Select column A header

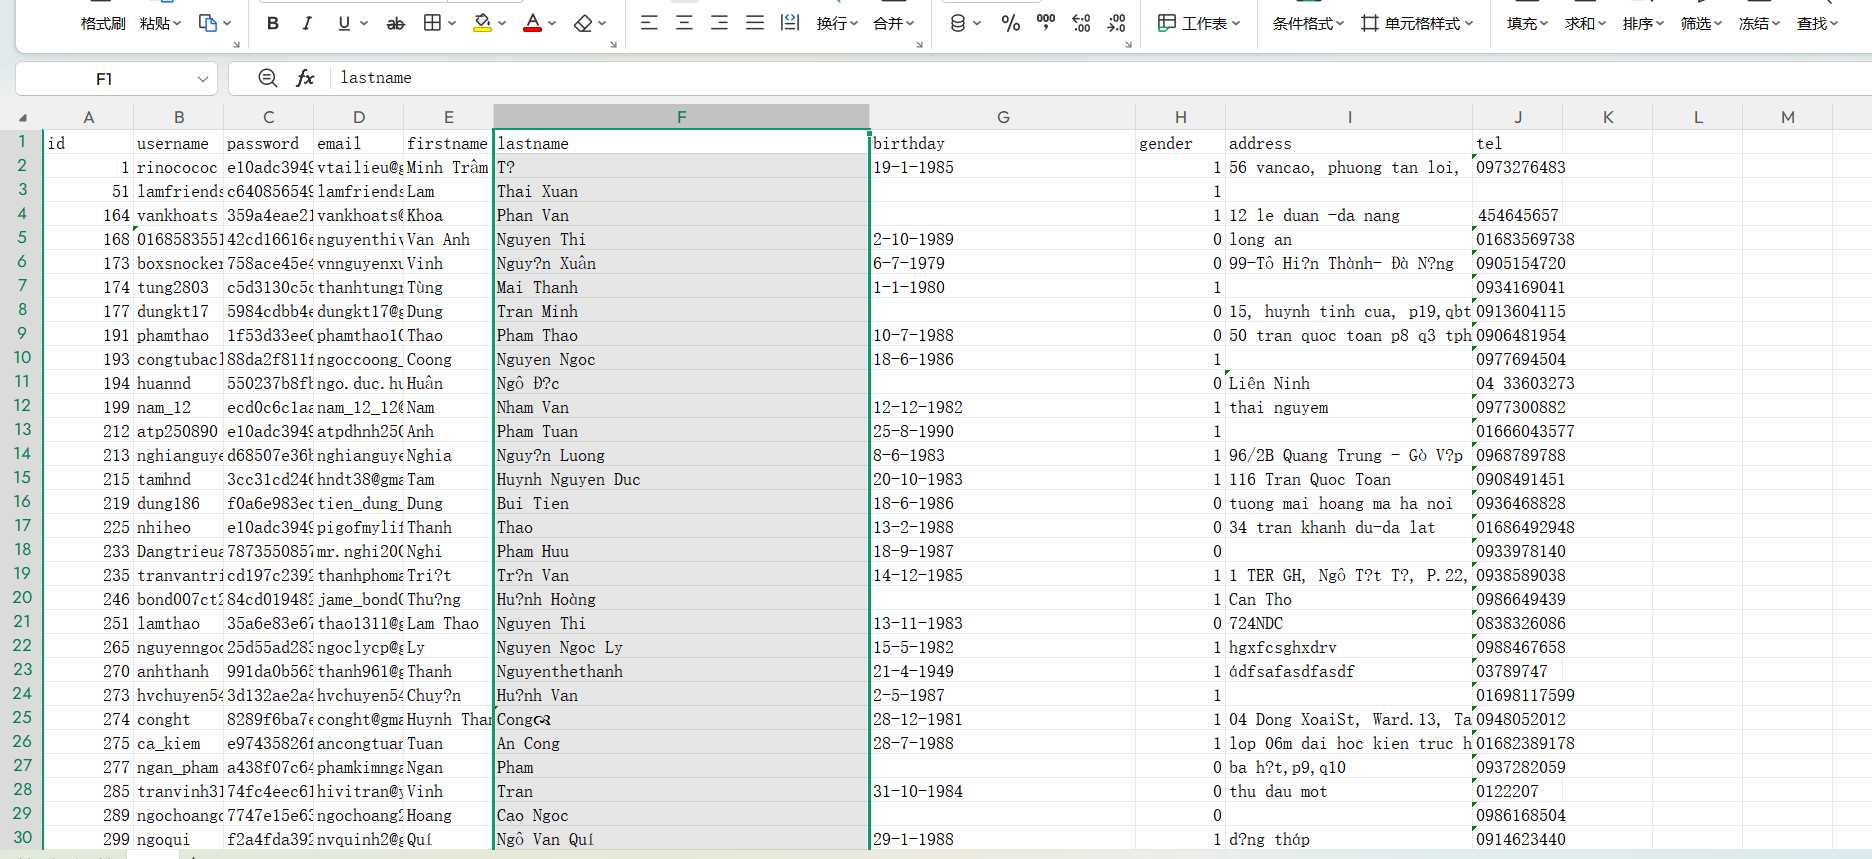coord(88,117)
